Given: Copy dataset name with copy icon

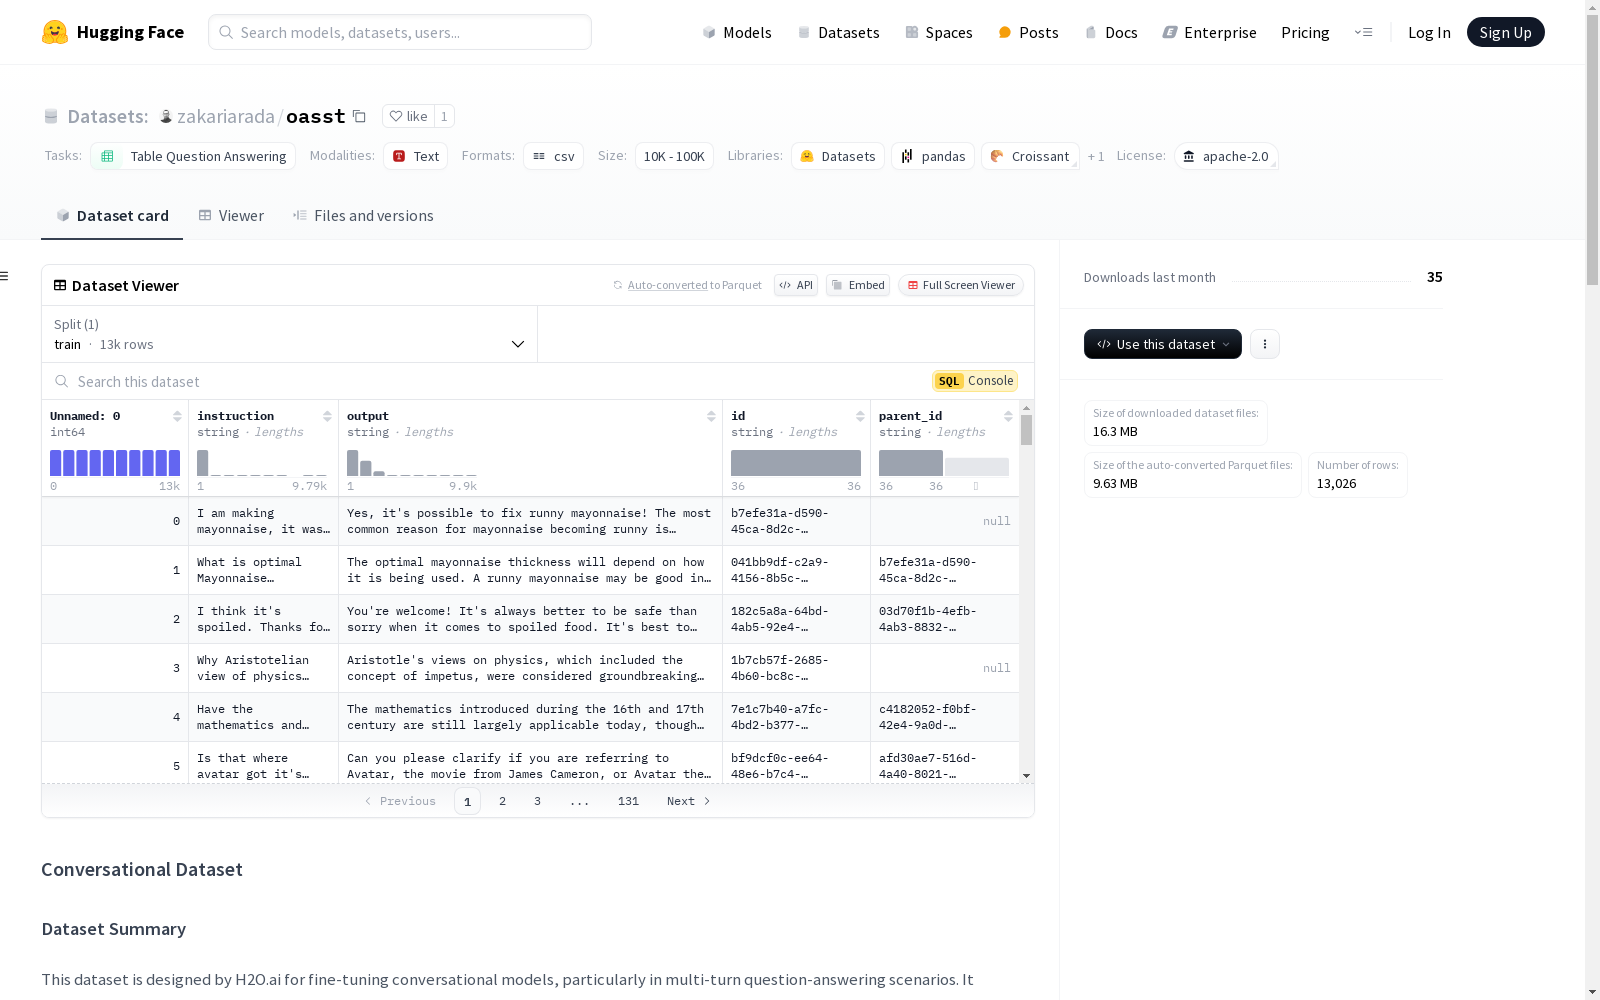Looking at the screenshot, I should pos(359,116).
